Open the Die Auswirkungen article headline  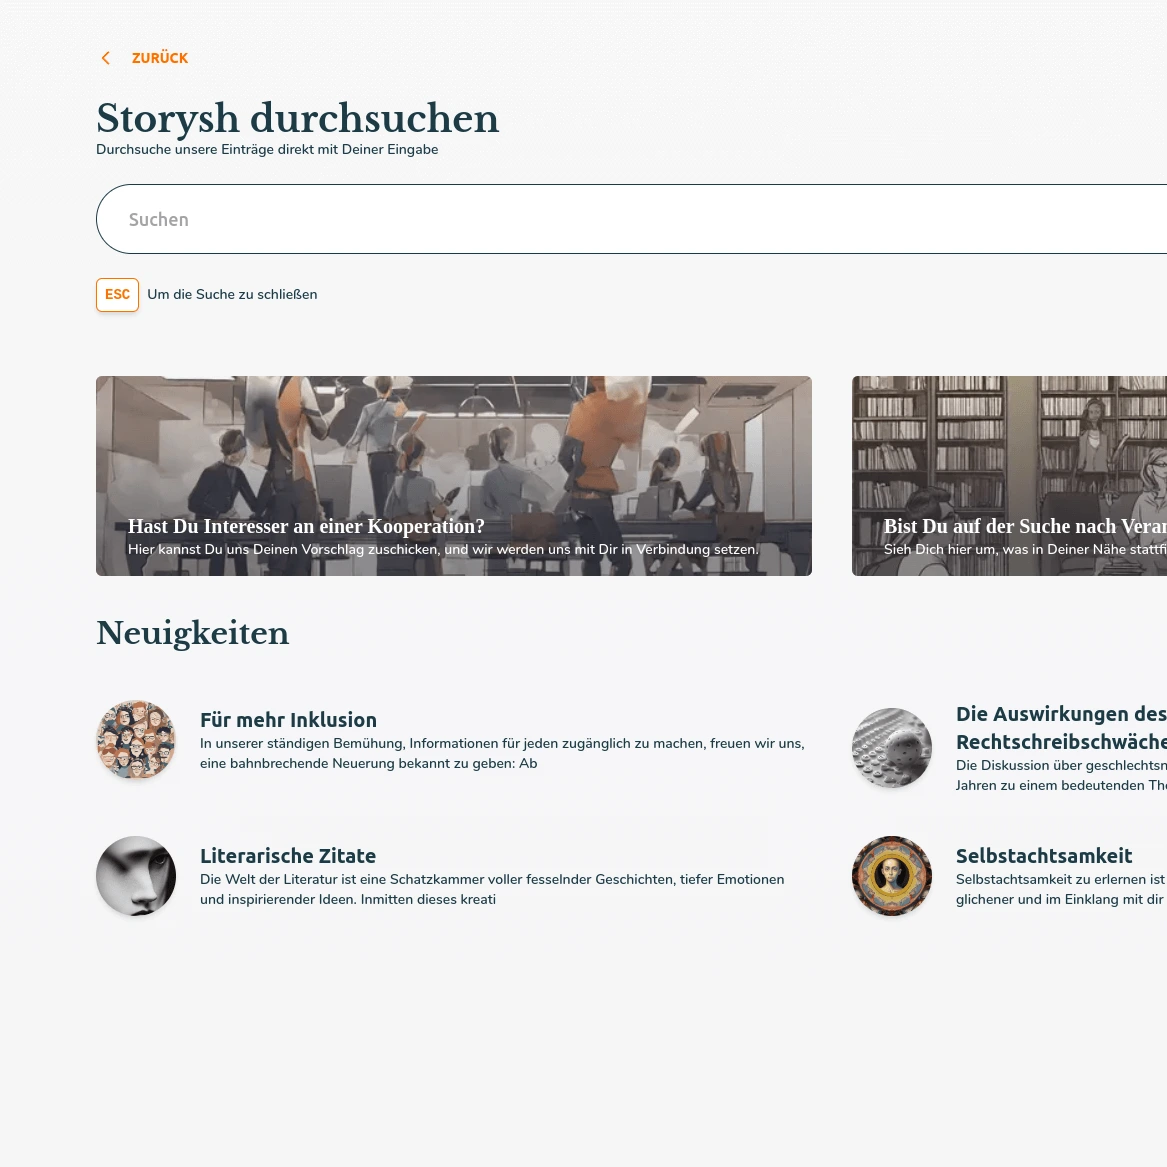pos(1061,728)
